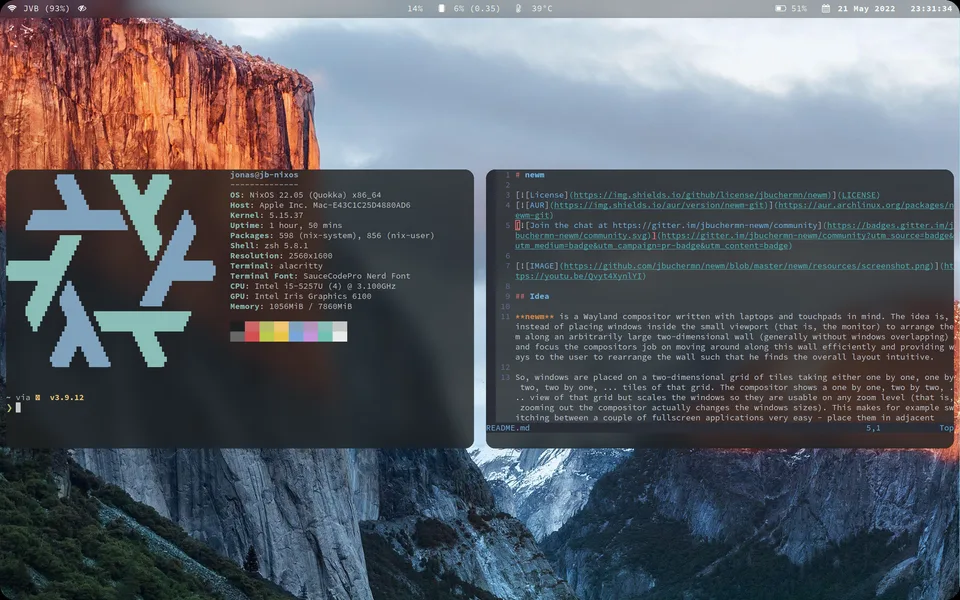Click the Python snake glyph before v3.9.12

coord(38,397)
